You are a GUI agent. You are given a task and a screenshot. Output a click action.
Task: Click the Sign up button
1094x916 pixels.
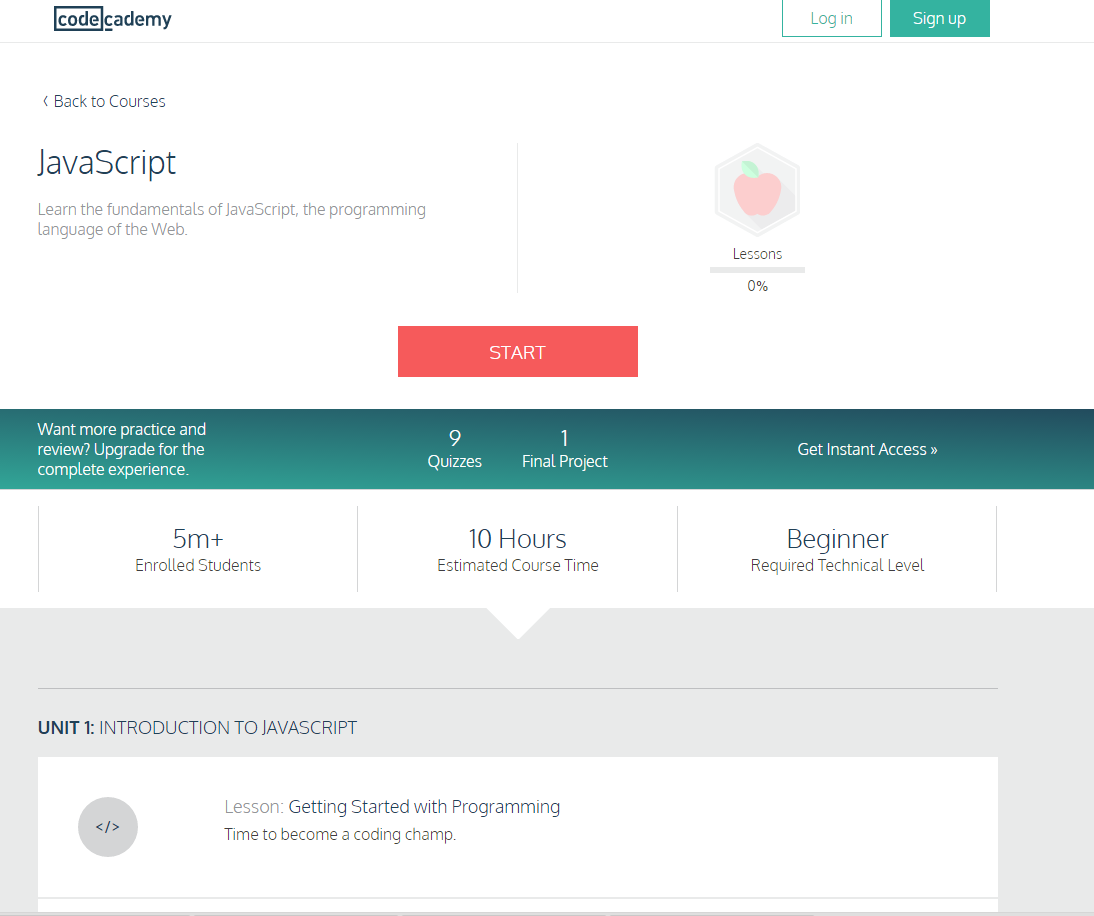(x=939, y=18)
